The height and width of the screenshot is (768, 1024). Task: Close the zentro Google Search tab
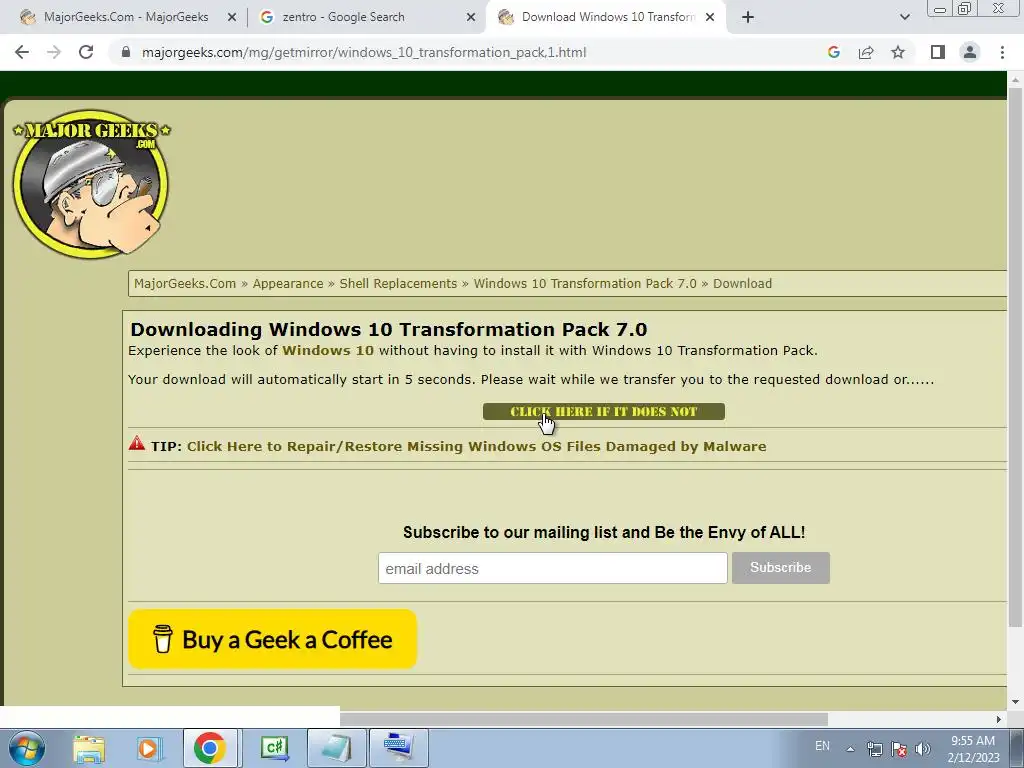[x=471, y=17]
